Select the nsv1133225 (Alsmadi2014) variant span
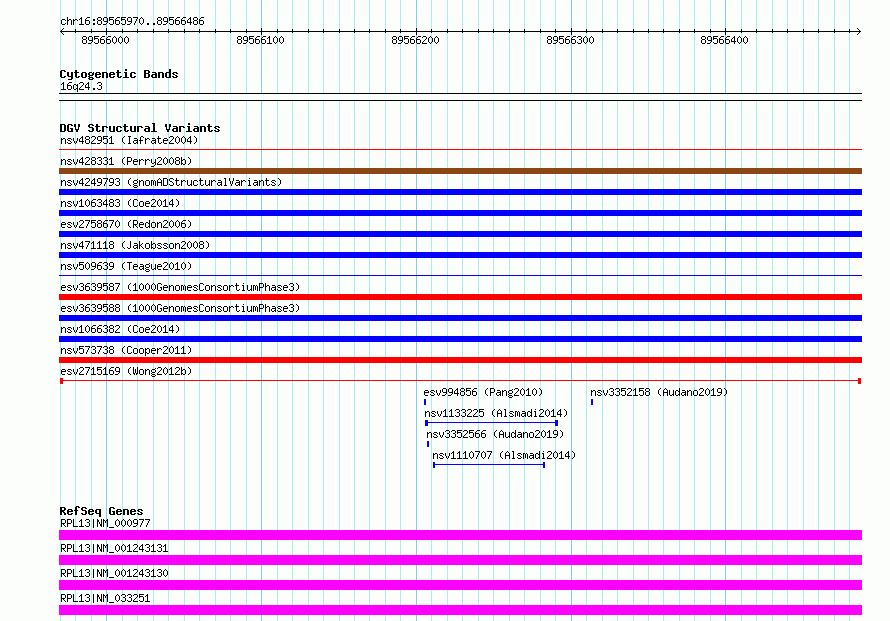The image size is (890, 621). coord(492,423)
